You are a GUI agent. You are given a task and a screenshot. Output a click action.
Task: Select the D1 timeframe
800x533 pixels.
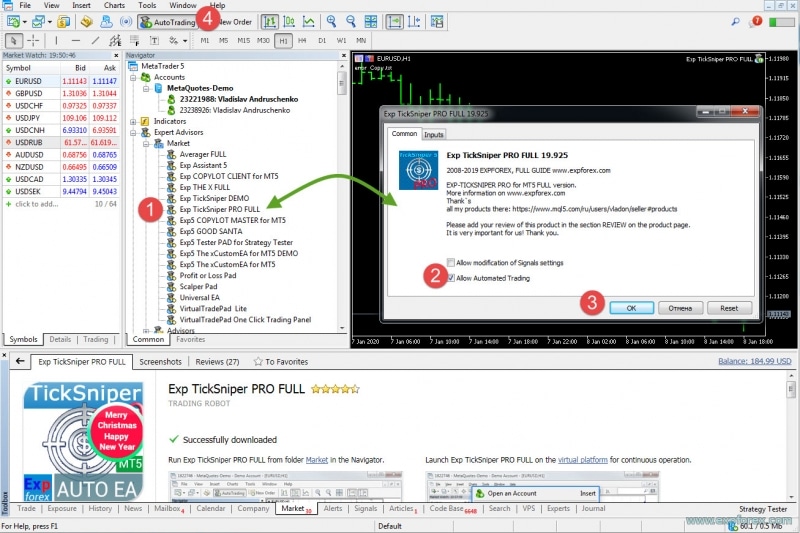click(322, 40)
